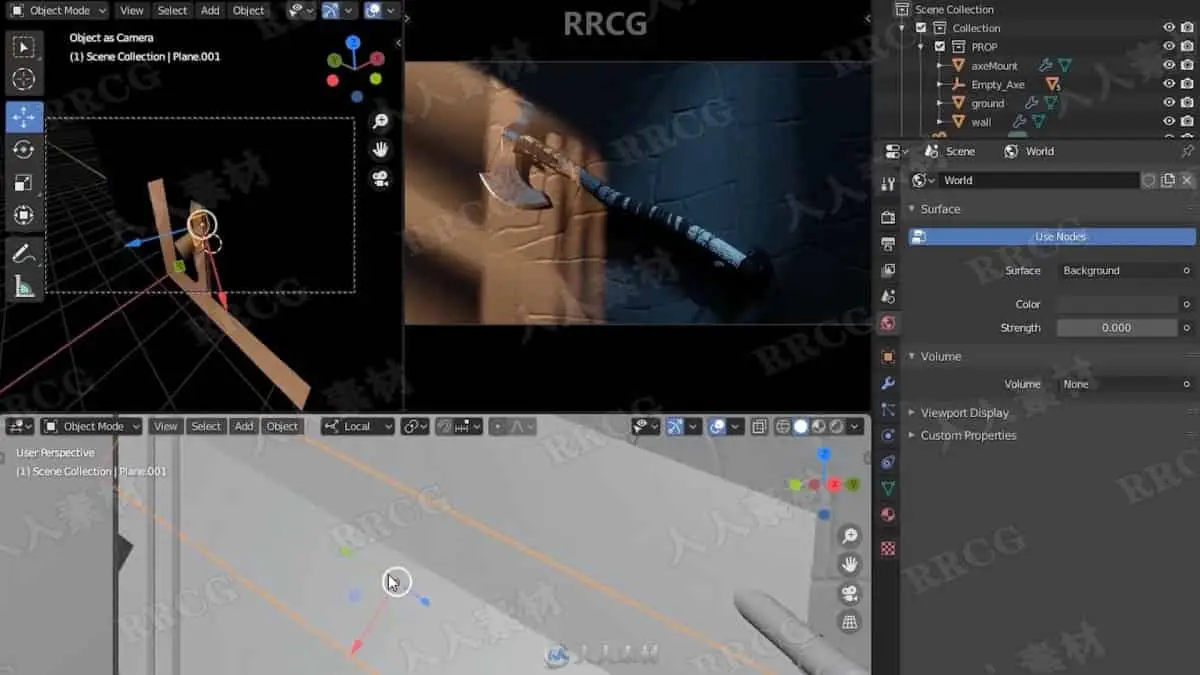This screenshot has width=1200, height=675.
Task: Open Particles properties tab
Action: point(887,410)
